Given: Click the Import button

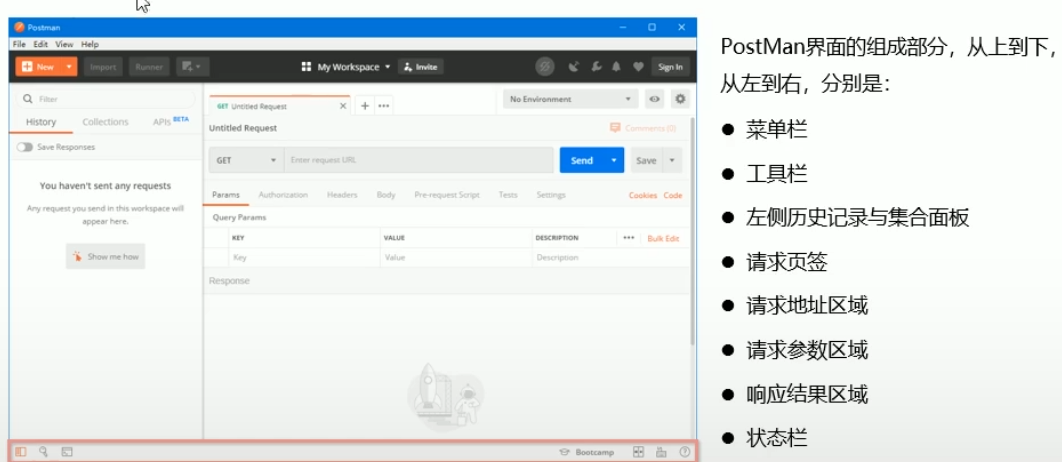Looking at the screenshot, I should click(x=103, y=66).
